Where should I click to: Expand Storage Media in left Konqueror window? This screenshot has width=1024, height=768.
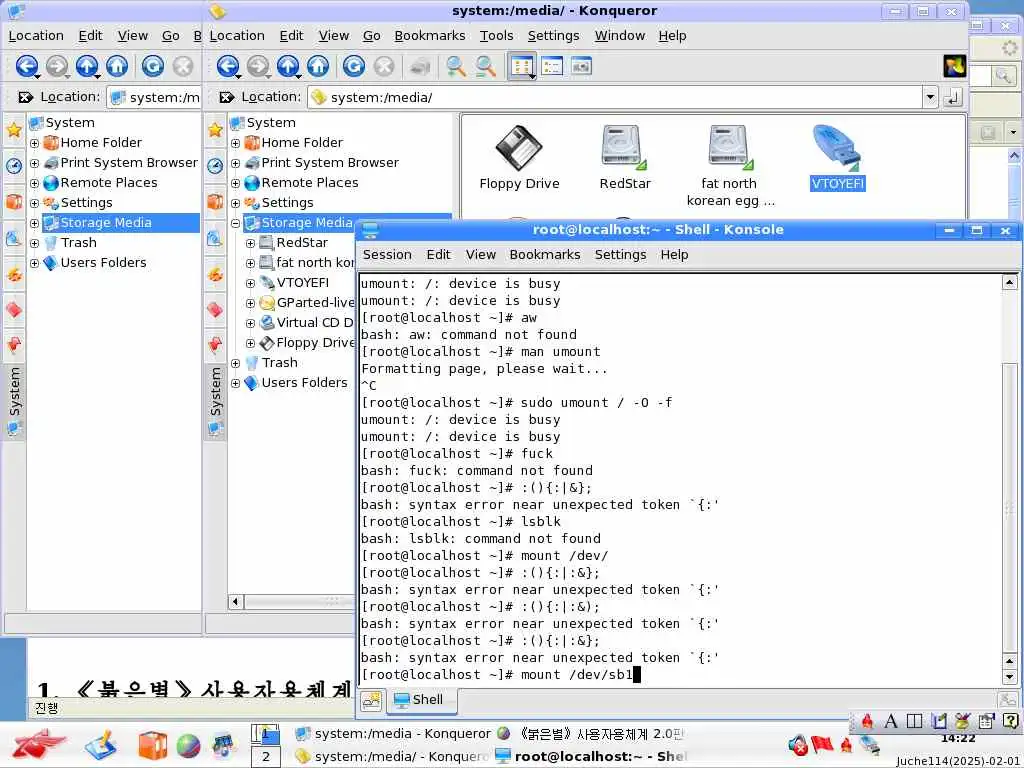35,223
